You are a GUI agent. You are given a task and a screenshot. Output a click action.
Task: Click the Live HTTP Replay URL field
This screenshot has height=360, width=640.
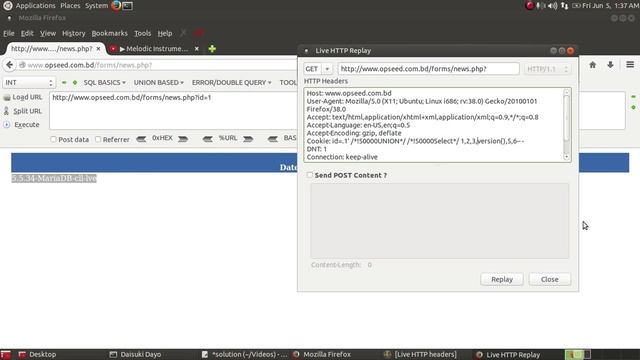428,69
